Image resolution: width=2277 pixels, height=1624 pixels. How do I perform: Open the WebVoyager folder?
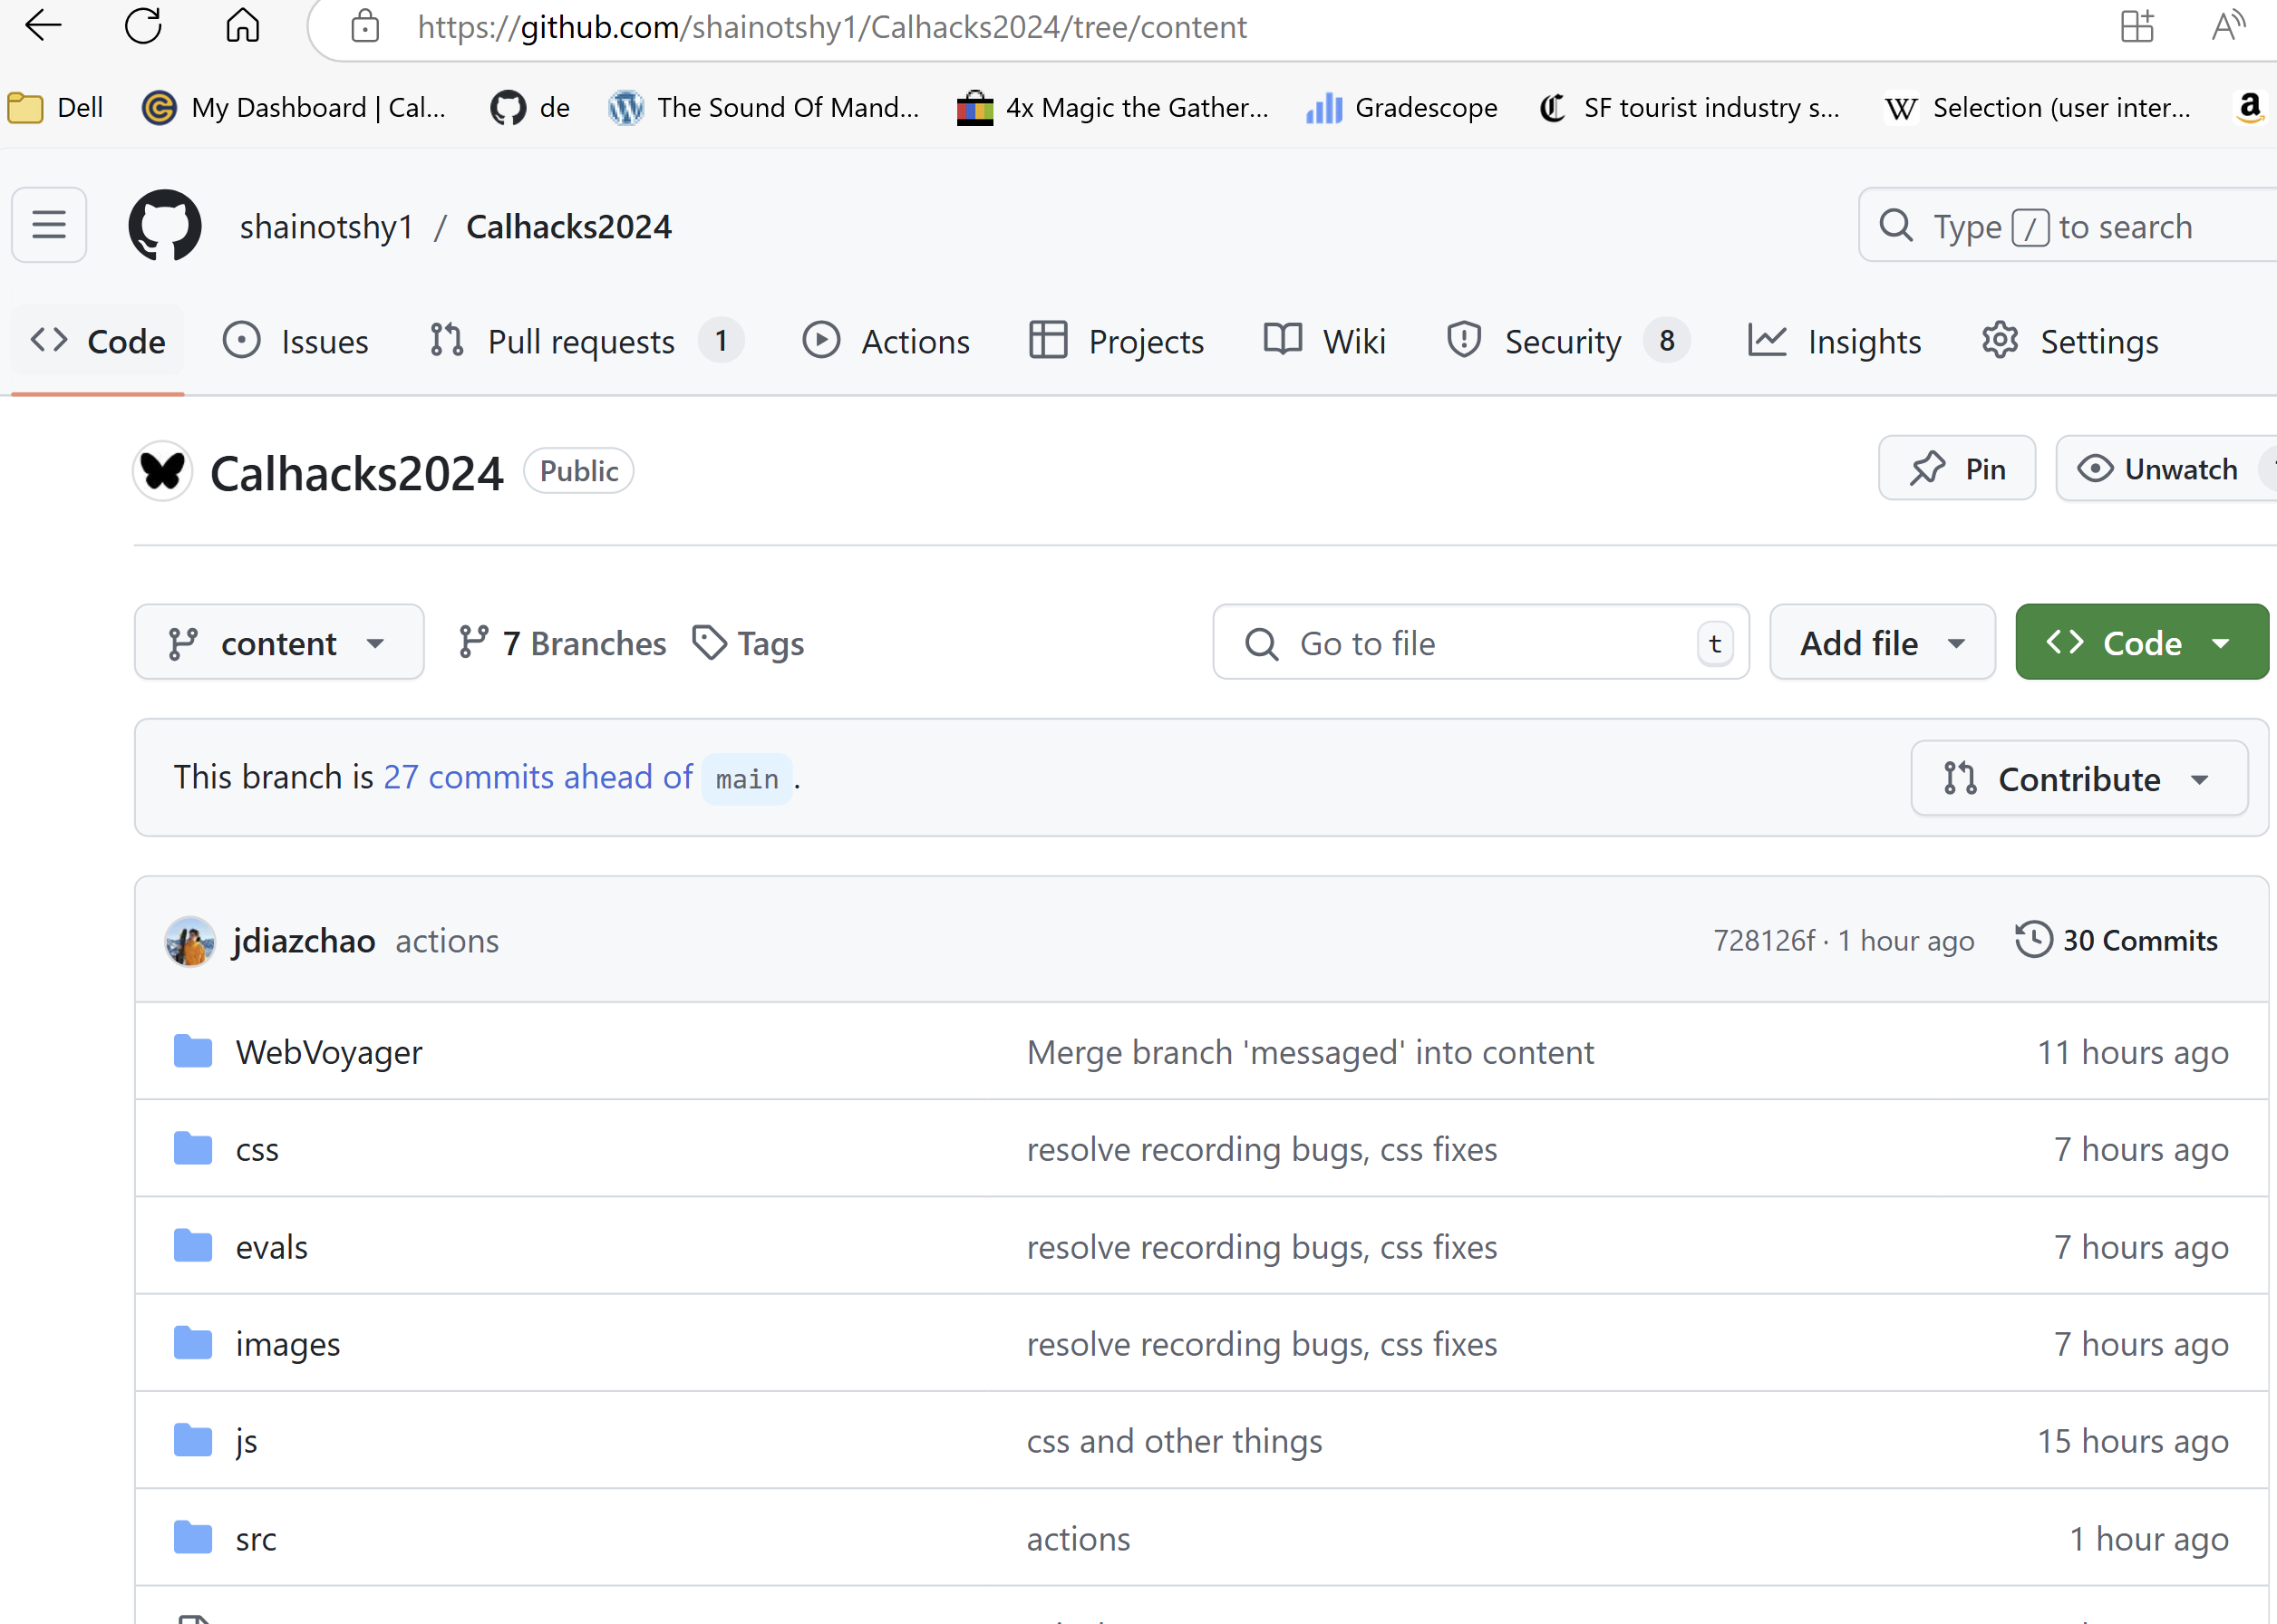pyautogui.click(x=329, y=1052)
